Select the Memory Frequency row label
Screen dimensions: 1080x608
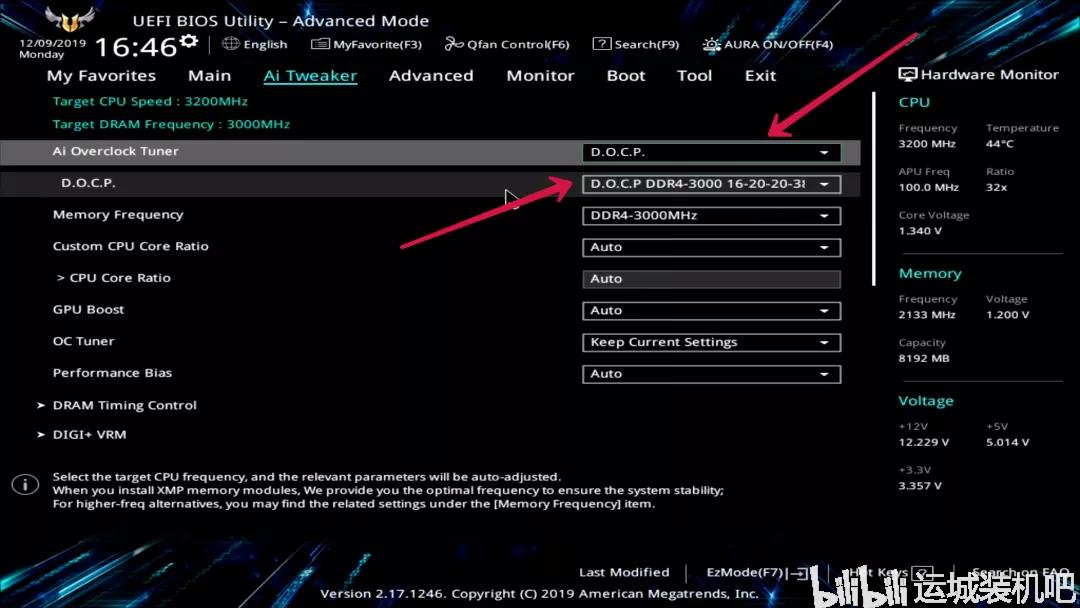118,214
